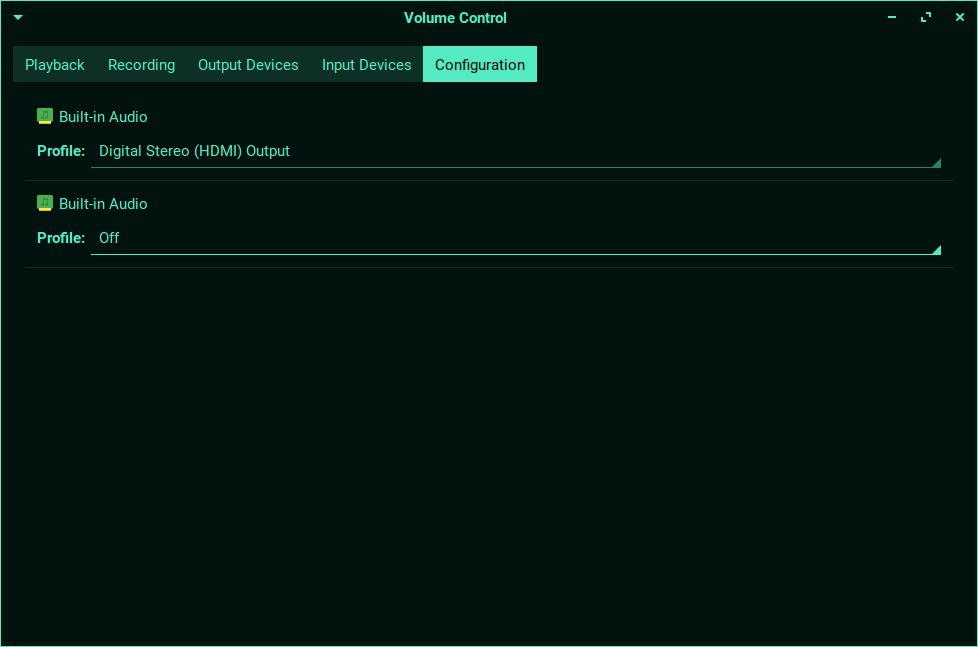
Task: Click the arrow on the Off profile combo box
Action: pyautogui.click(x=935, y=249)
